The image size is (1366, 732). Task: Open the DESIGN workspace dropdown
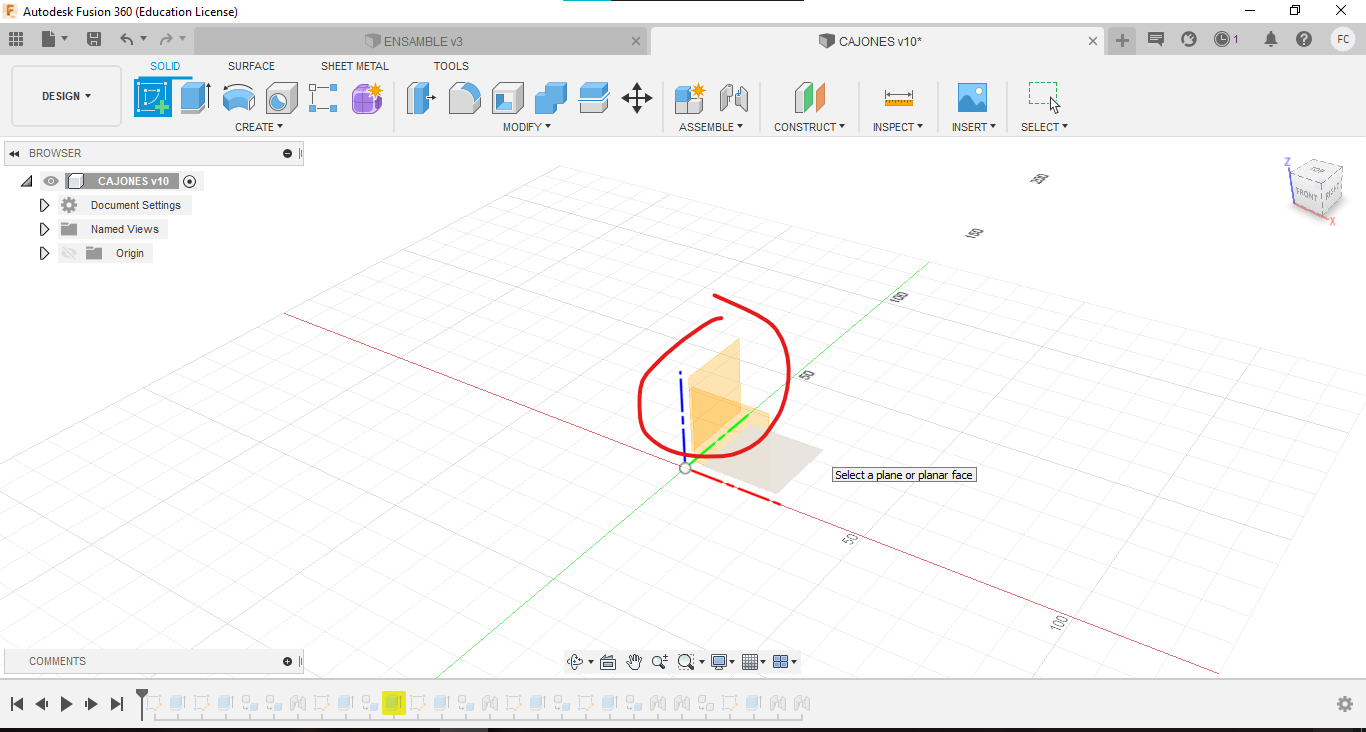pyautogui.click(x=66, y=96)
